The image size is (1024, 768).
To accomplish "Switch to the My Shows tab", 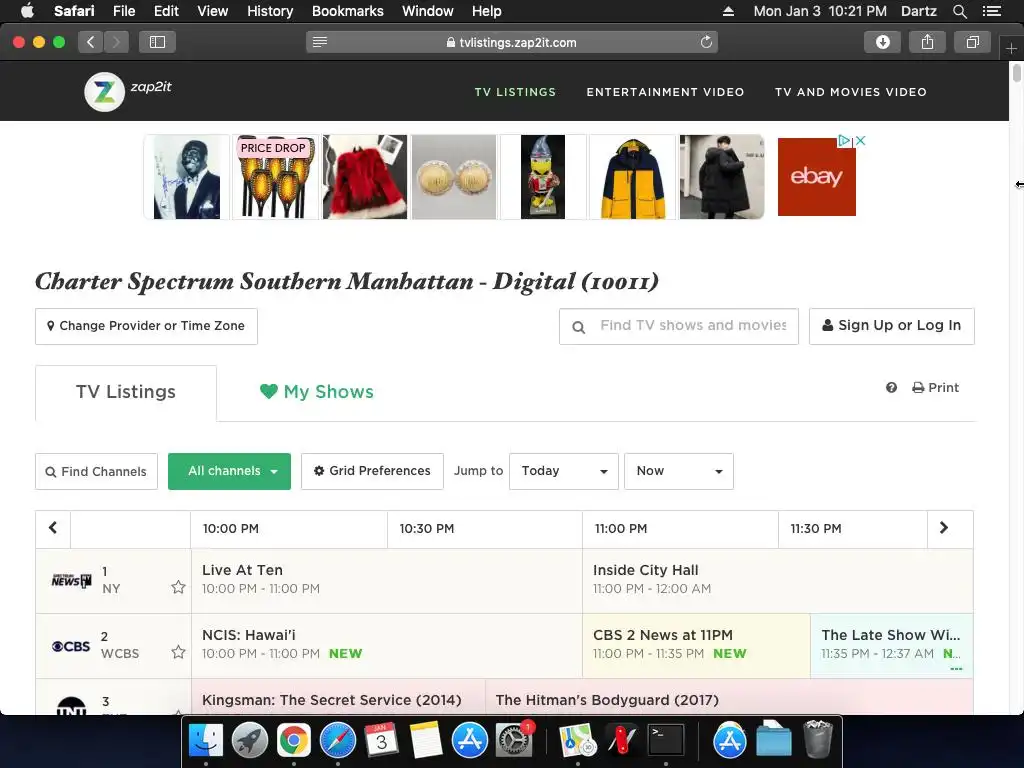I will 317,392.
